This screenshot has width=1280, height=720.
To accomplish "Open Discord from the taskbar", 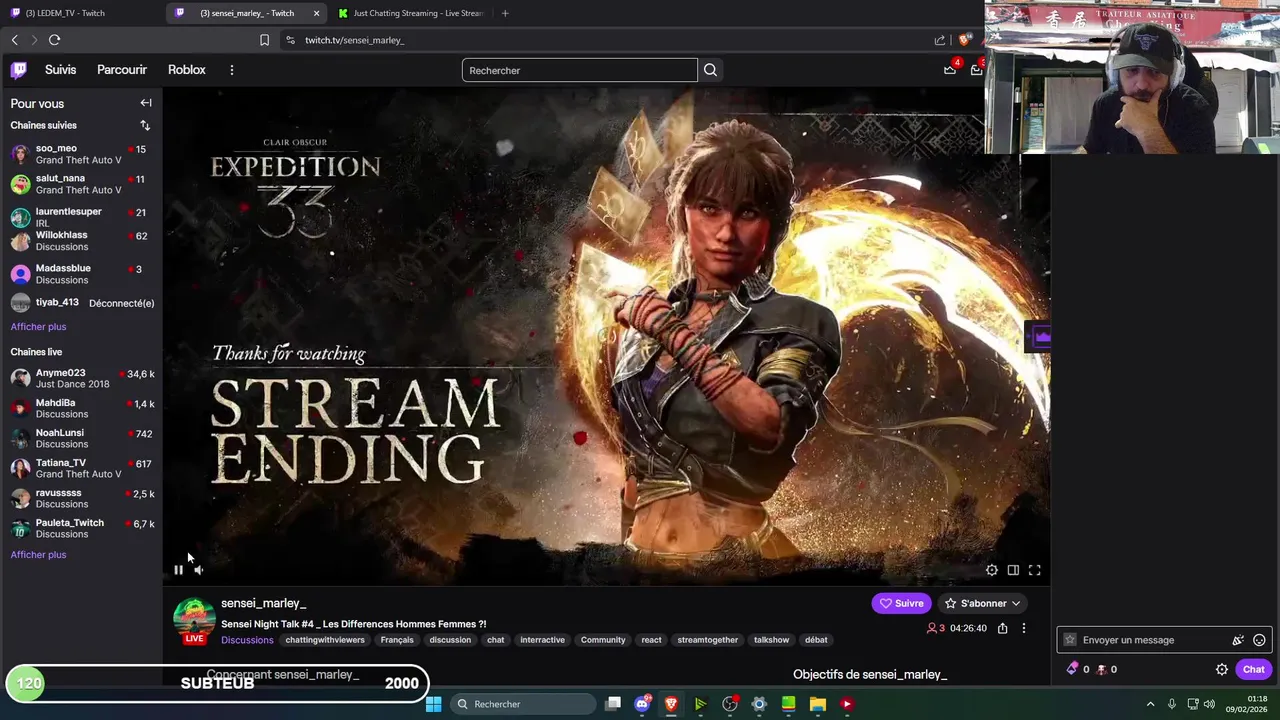I will (x=642, y=704).
